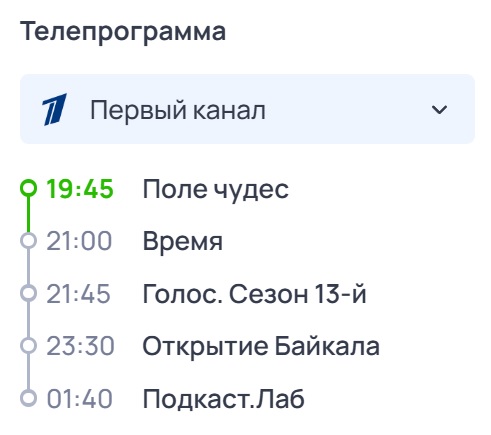
Task: Open the Первый канал channel selector
Action: click(247, 109)
